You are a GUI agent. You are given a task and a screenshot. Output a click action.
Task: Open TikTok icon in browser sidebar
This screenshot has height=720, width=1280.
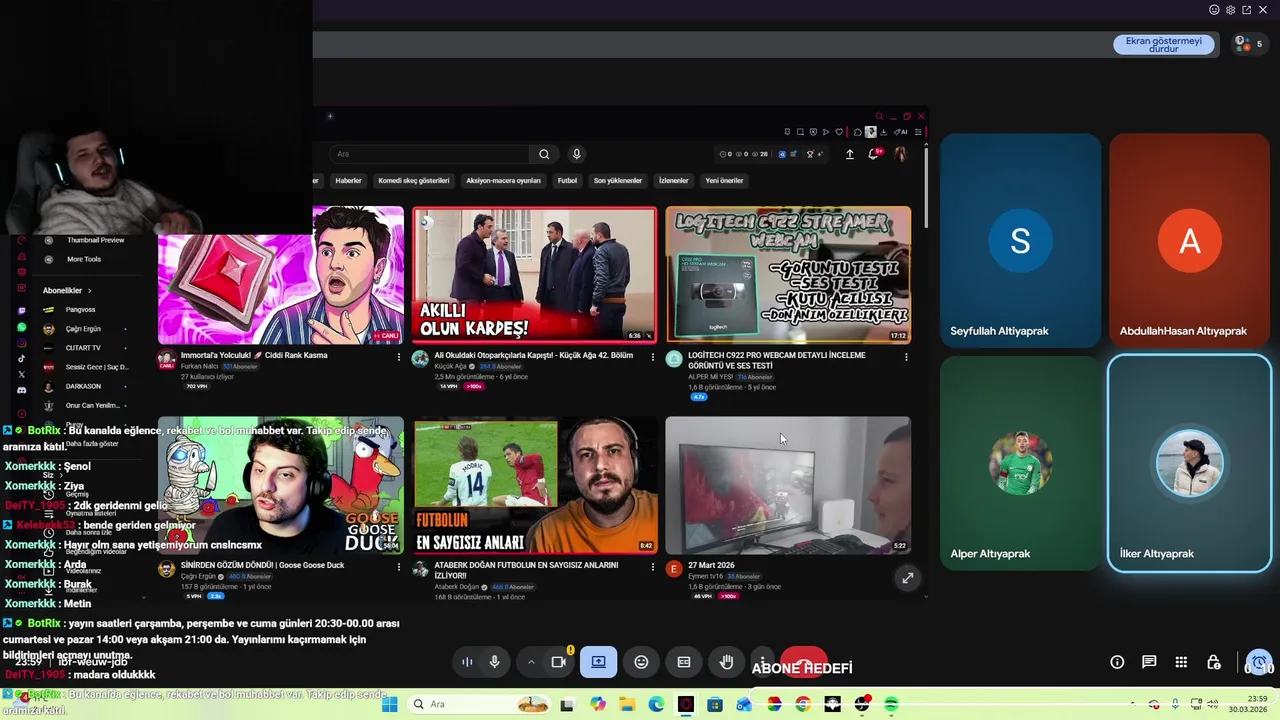22,358
